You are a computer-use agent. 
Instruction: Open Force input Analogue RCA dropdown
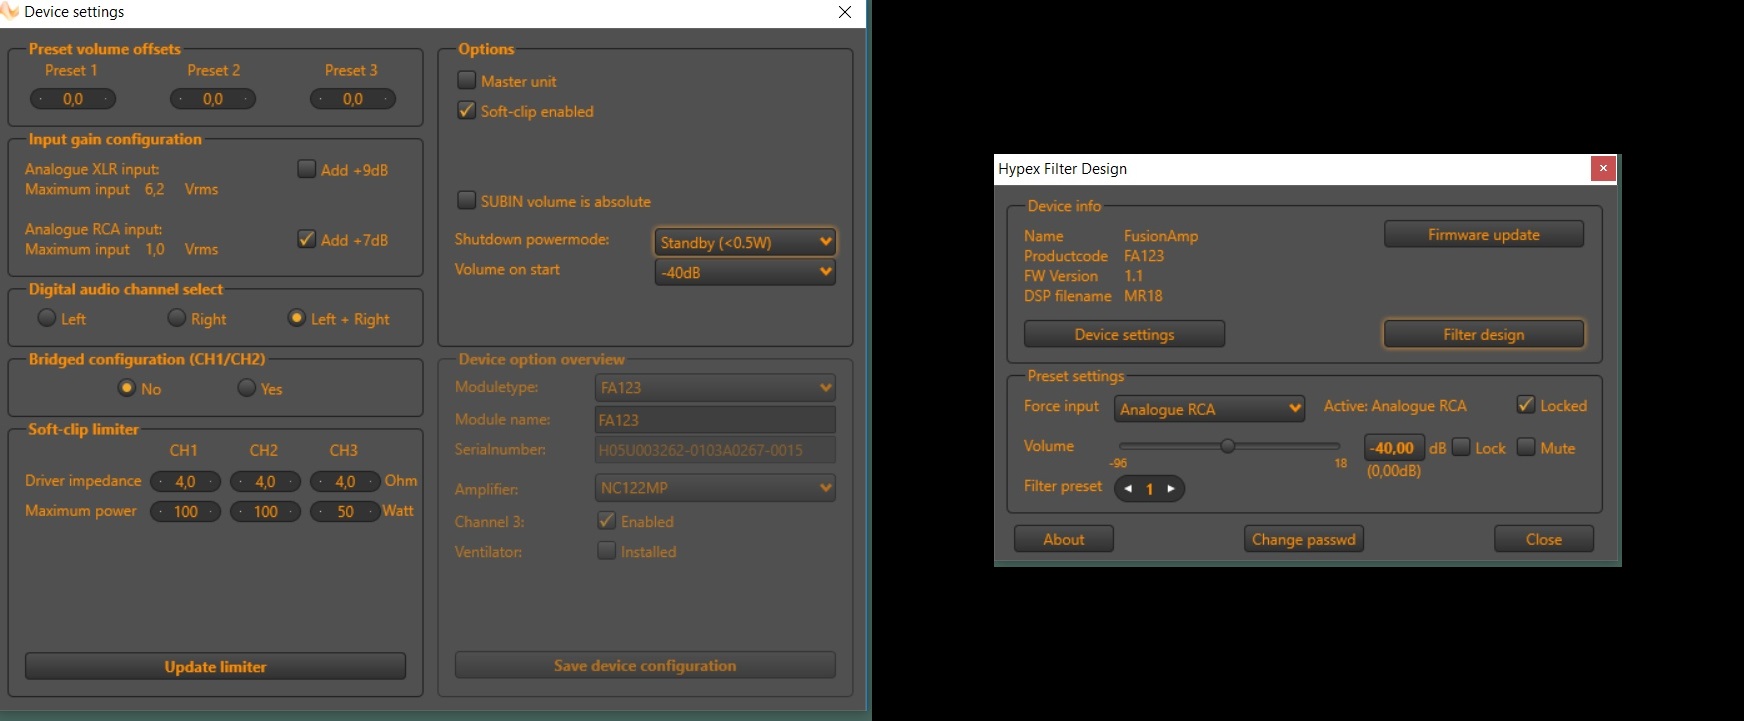[1210, 409]
